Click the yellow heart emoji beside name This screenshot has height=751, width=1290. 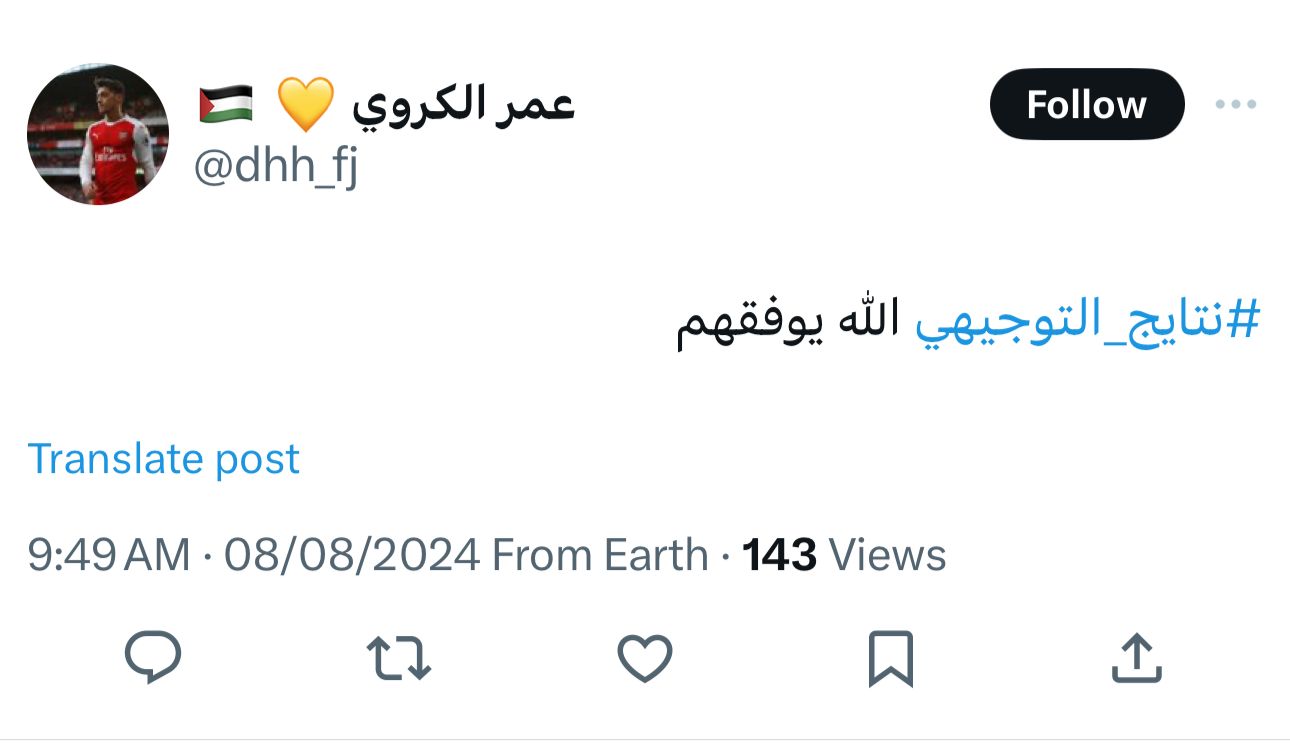click(x=304, y=105)
